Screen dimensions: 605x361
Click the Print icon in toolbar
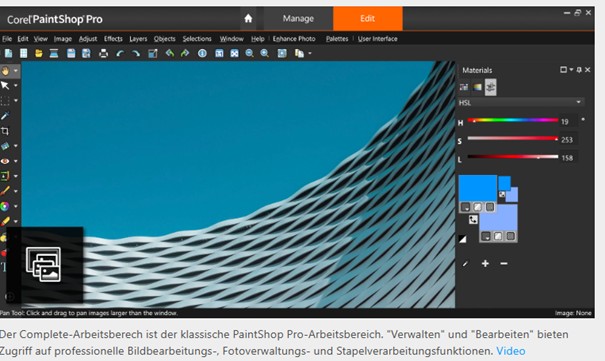tap(103, 53)
